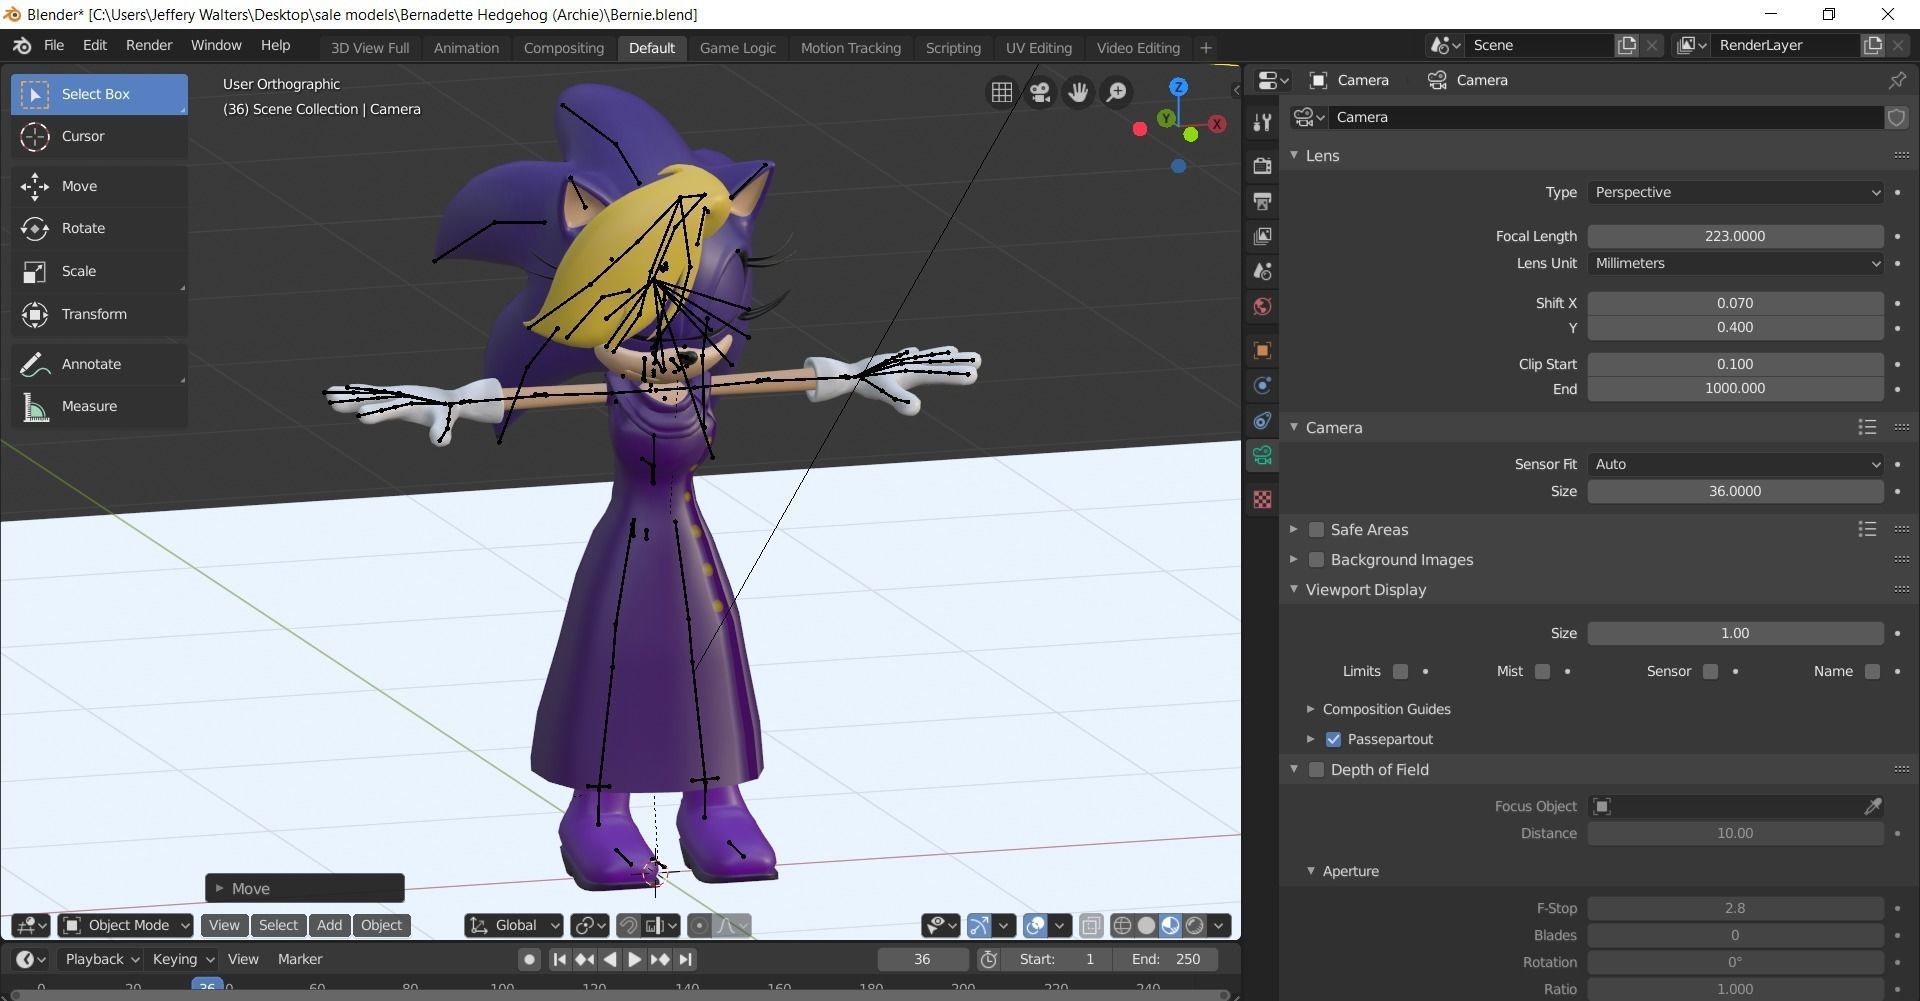Select the Measure tool
Screen dimensions: 1920x1001
tap(99, 406)
